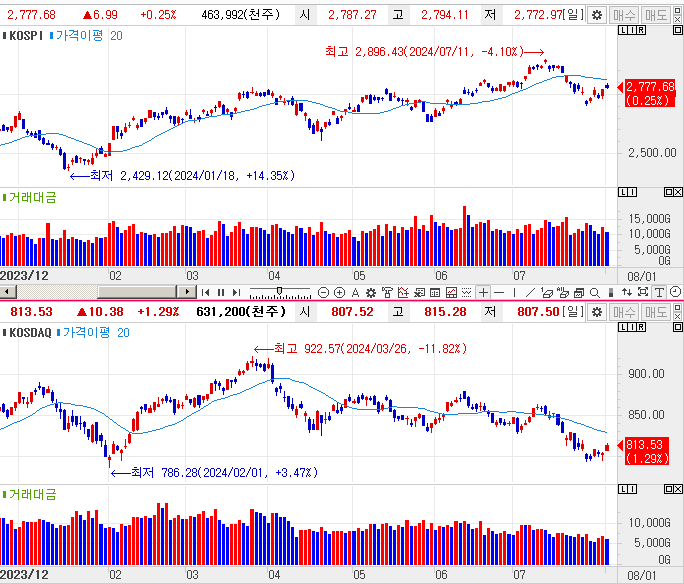The height and width of the screenshot is (584, 684).
Task: Click the [일] daily period label on KOSPI header
Action: [573, 15]
